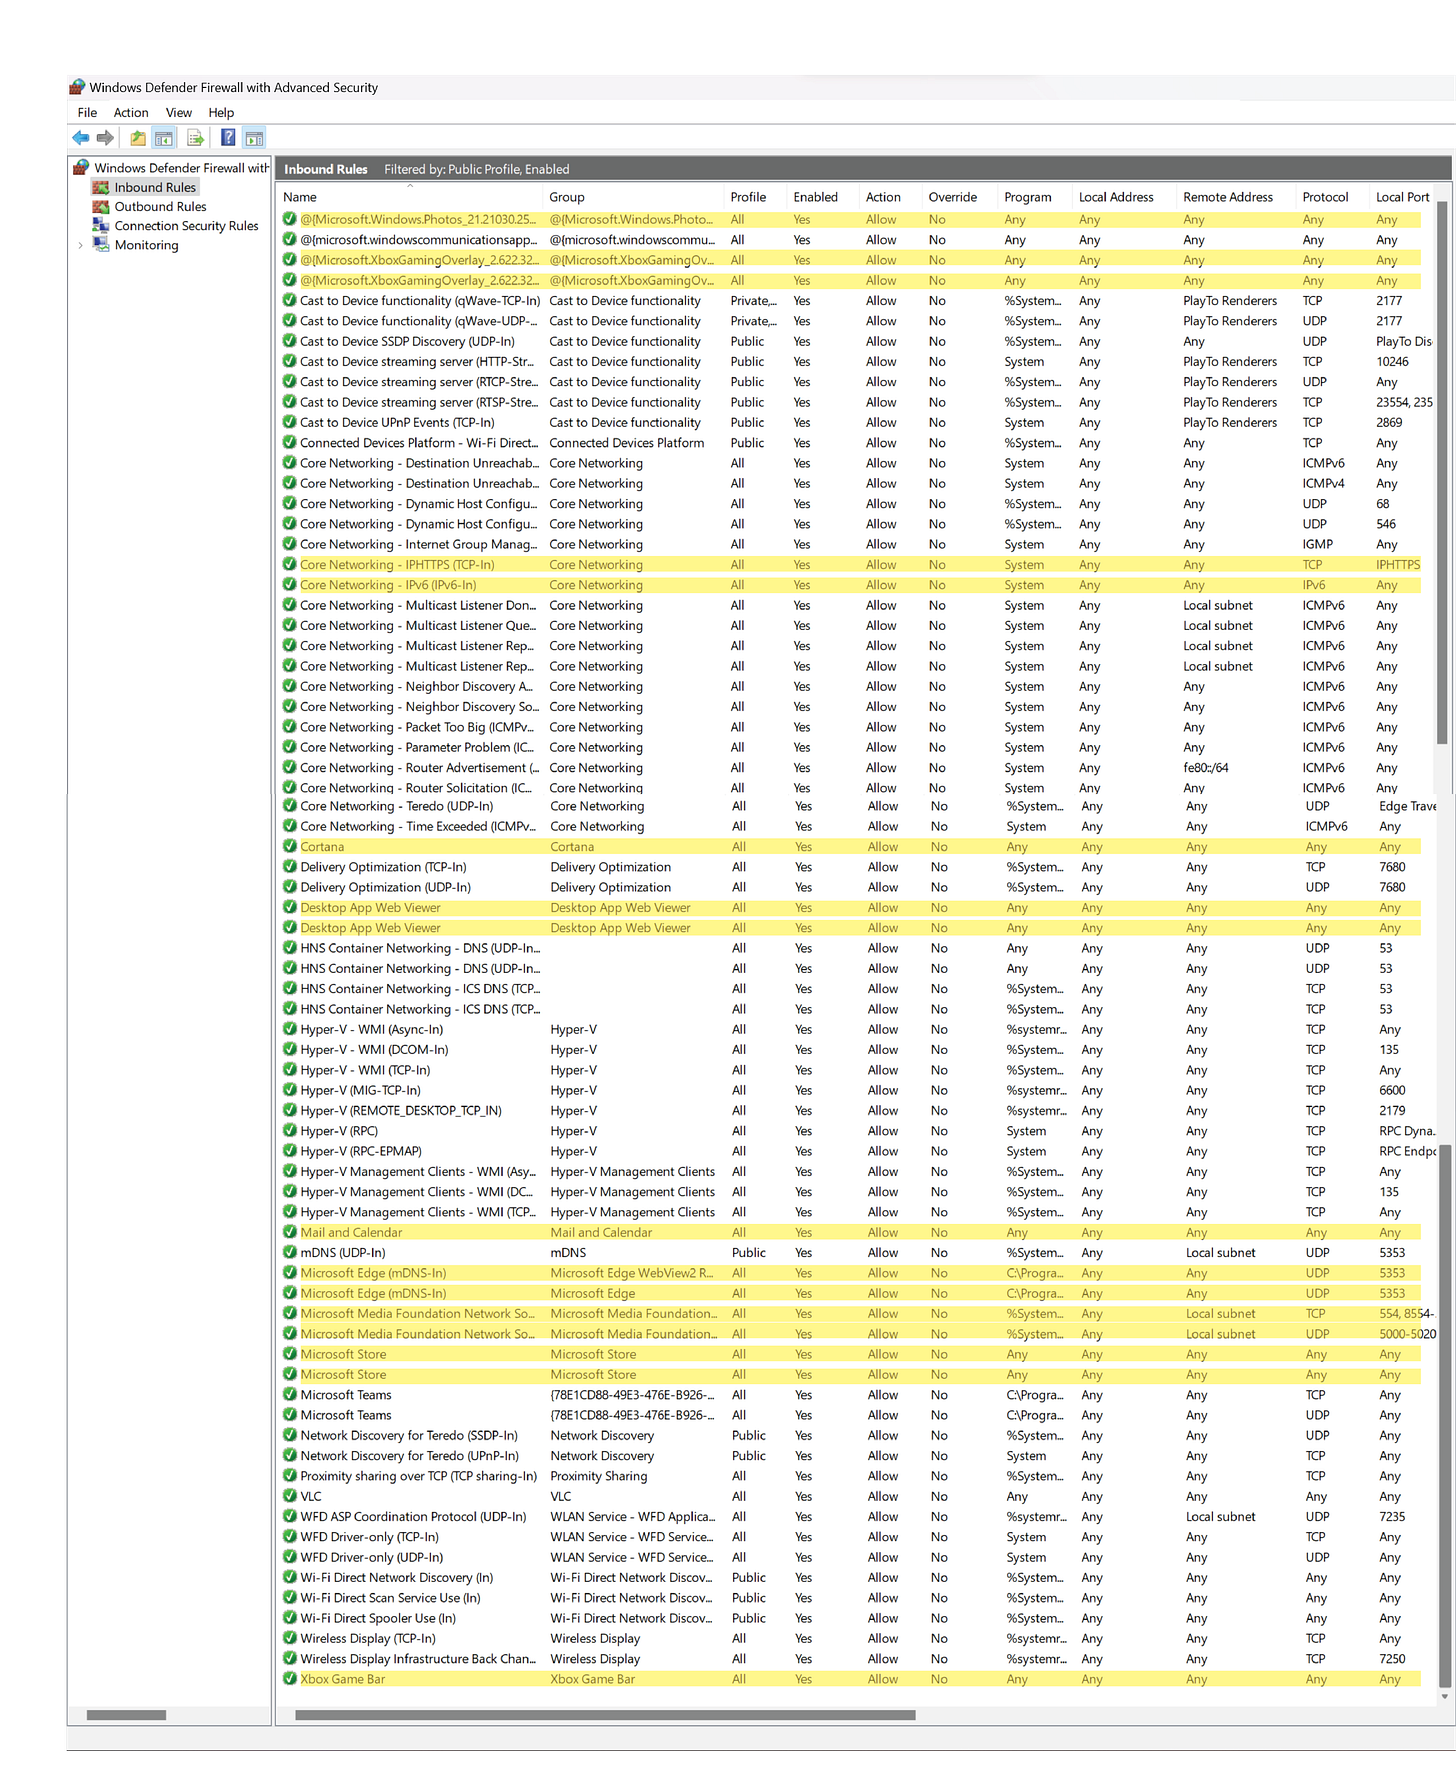Click the Forward arrow in the toolbar
Image resolution: width=1456 pixels, height=1770 pixels.
(x=105, y=138)
